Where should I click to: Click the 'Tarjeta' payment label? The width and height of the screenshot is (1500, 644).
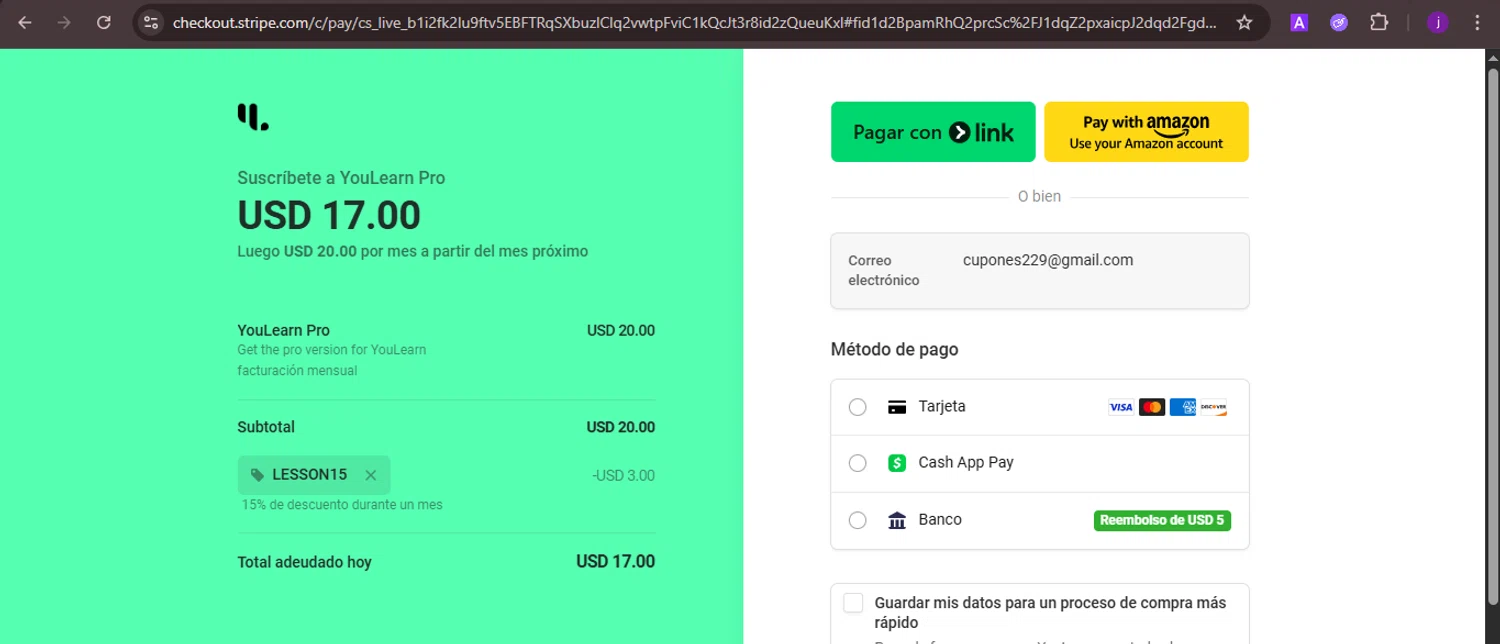pyautogui.click(x=942, y=406)
